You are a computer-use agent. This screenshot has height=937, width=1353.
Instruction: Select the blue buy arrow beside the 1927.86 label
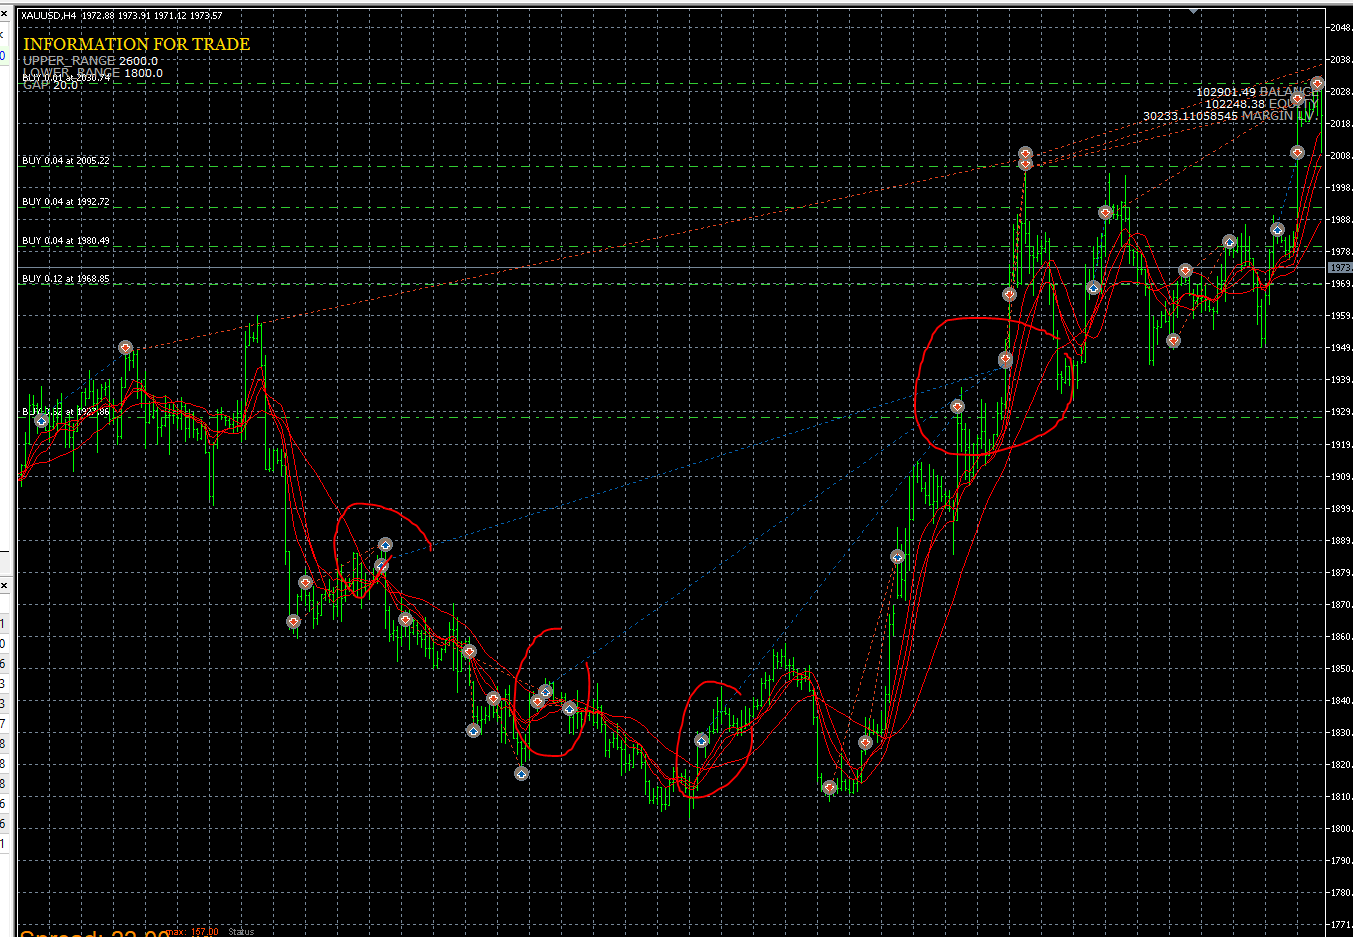point(41,421)
